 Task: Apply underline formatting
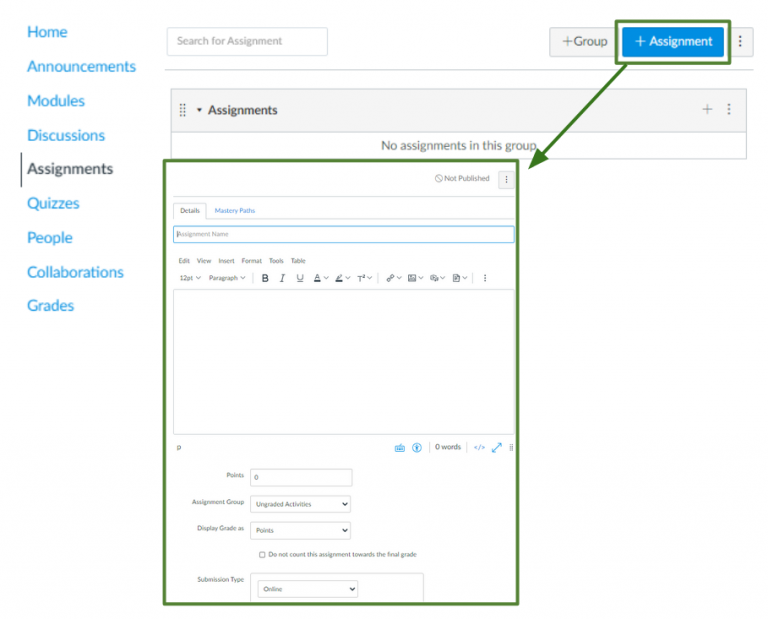300,278
